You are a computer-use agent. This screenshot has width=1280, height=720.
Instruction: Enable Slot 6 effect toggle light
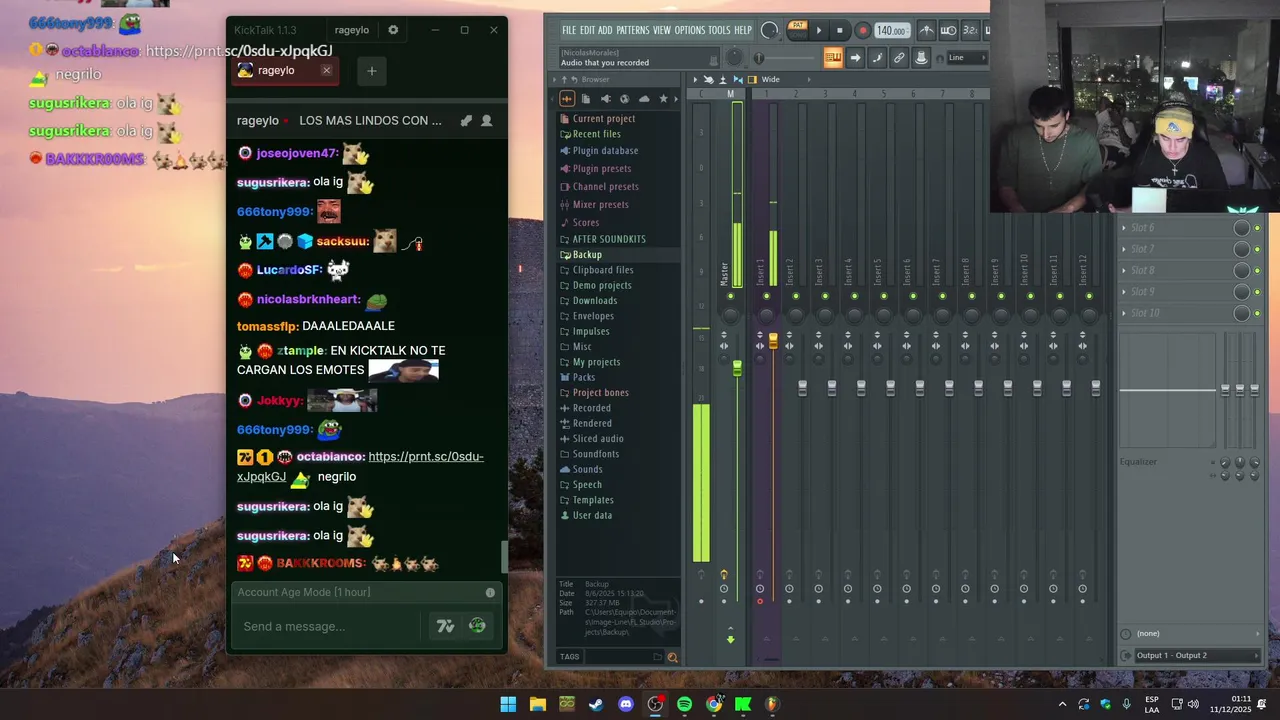(x=1257, y=228)
